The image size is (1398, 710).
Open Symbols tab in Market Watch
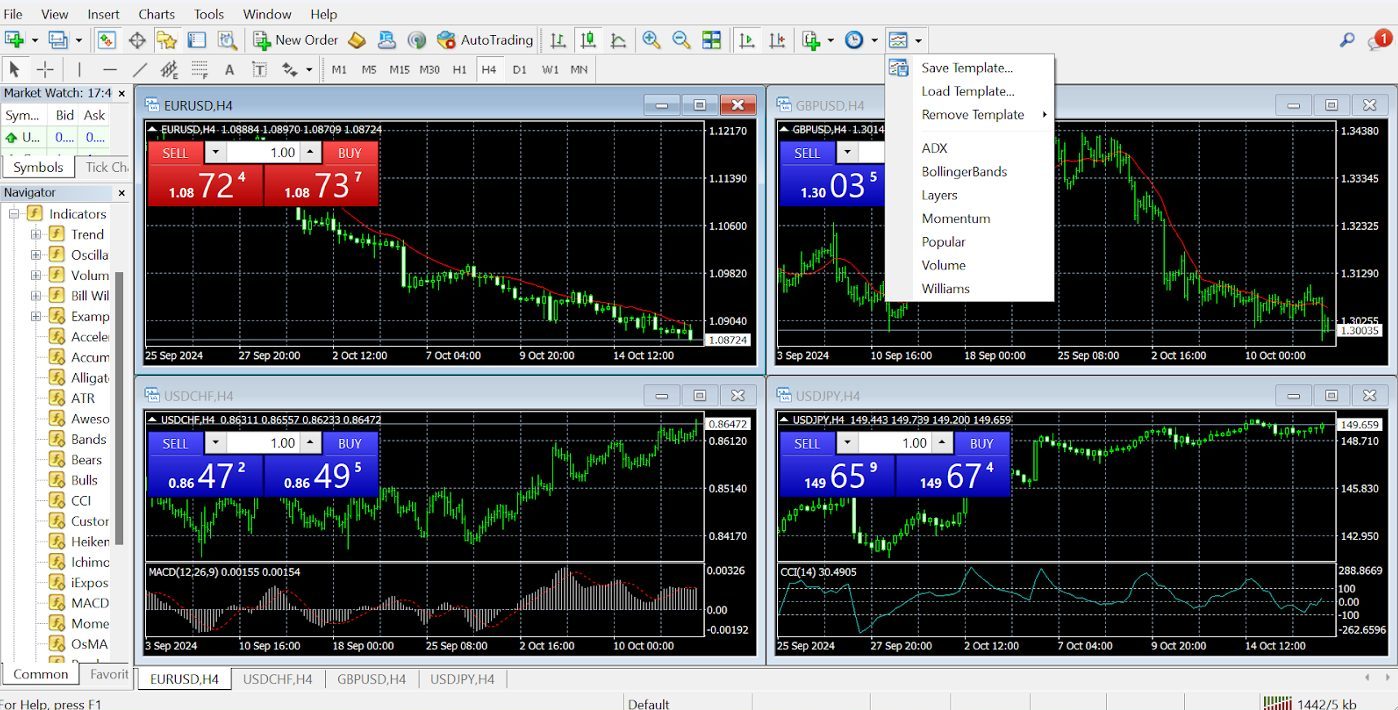[38, 167]
